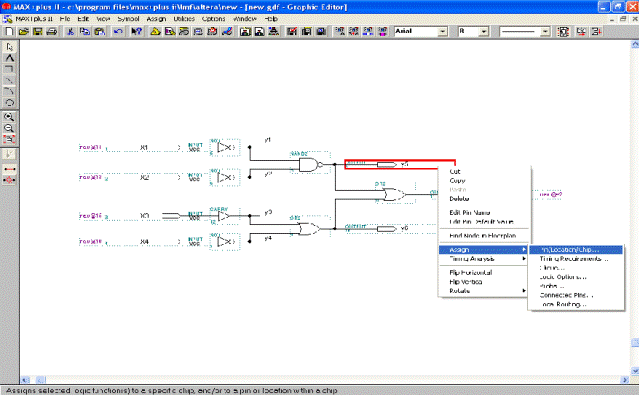Open the Assign menu in the menu bar

156,19
